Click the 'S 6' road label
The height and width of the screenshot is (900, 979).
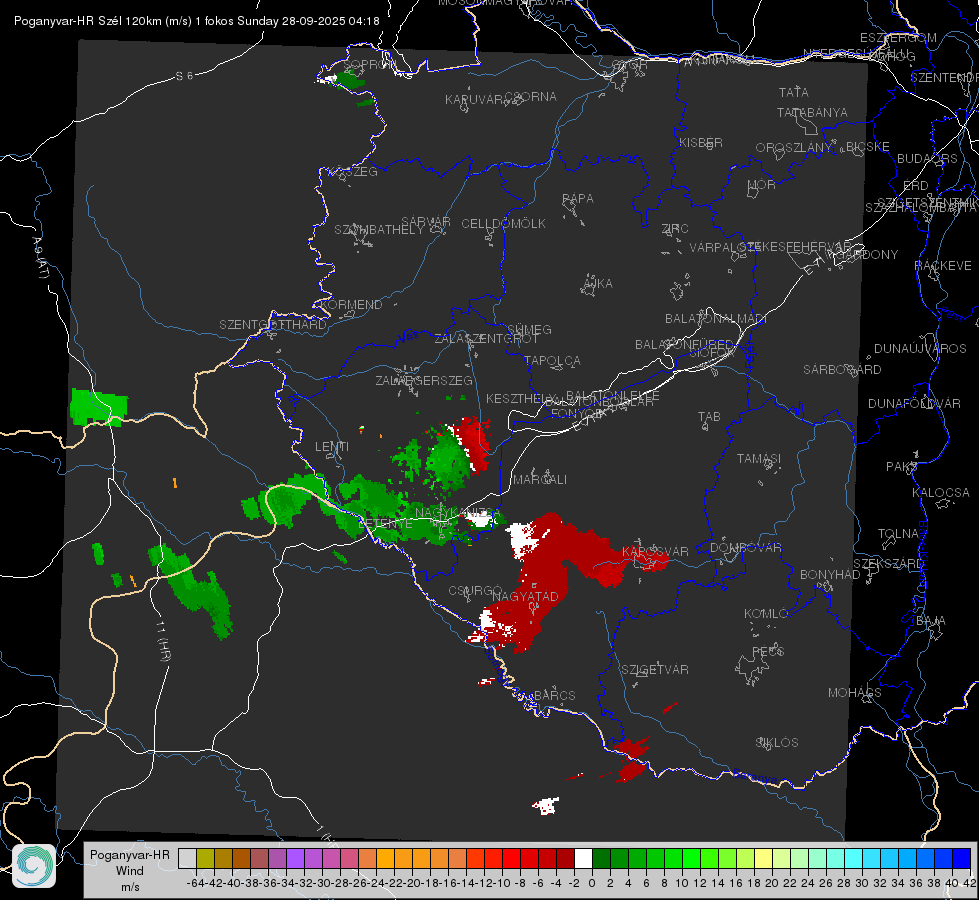pos(185,76)
